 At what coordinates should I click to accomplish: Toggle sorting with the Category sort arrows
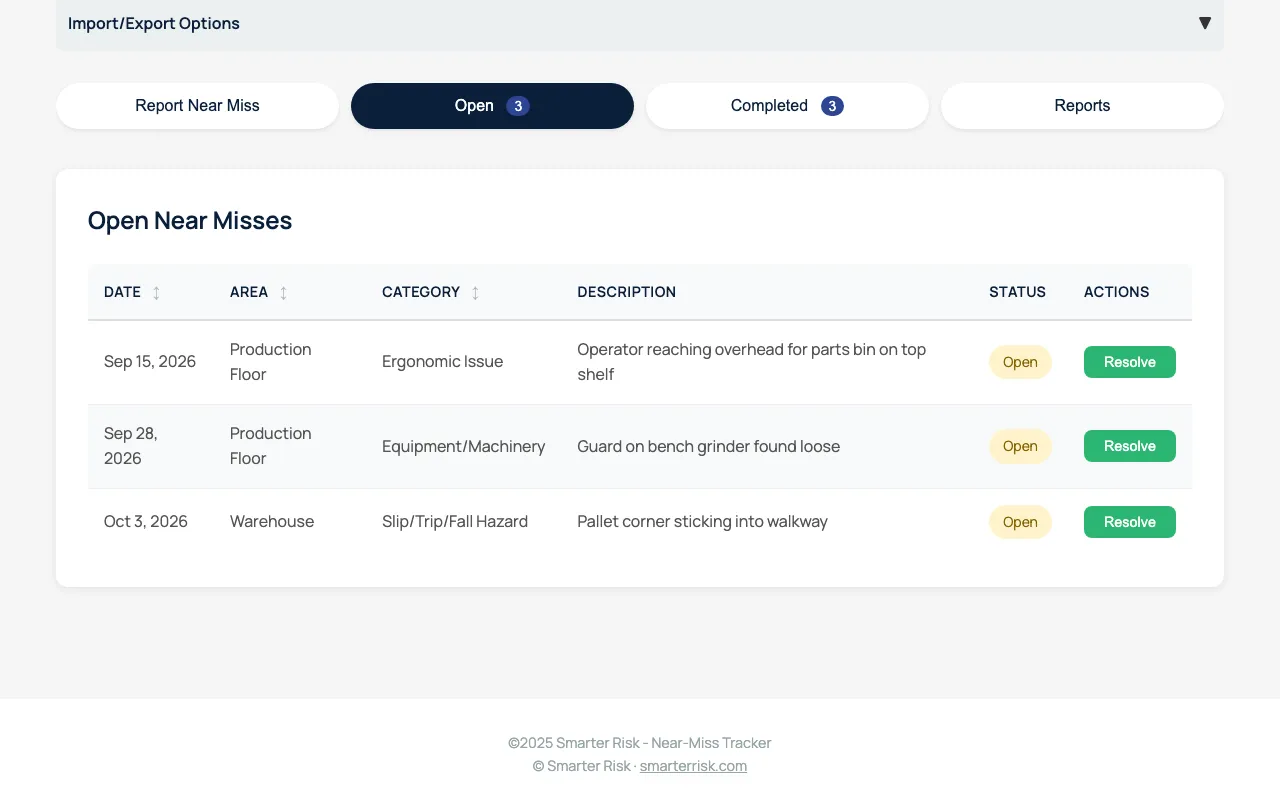(x=475, y=293)
